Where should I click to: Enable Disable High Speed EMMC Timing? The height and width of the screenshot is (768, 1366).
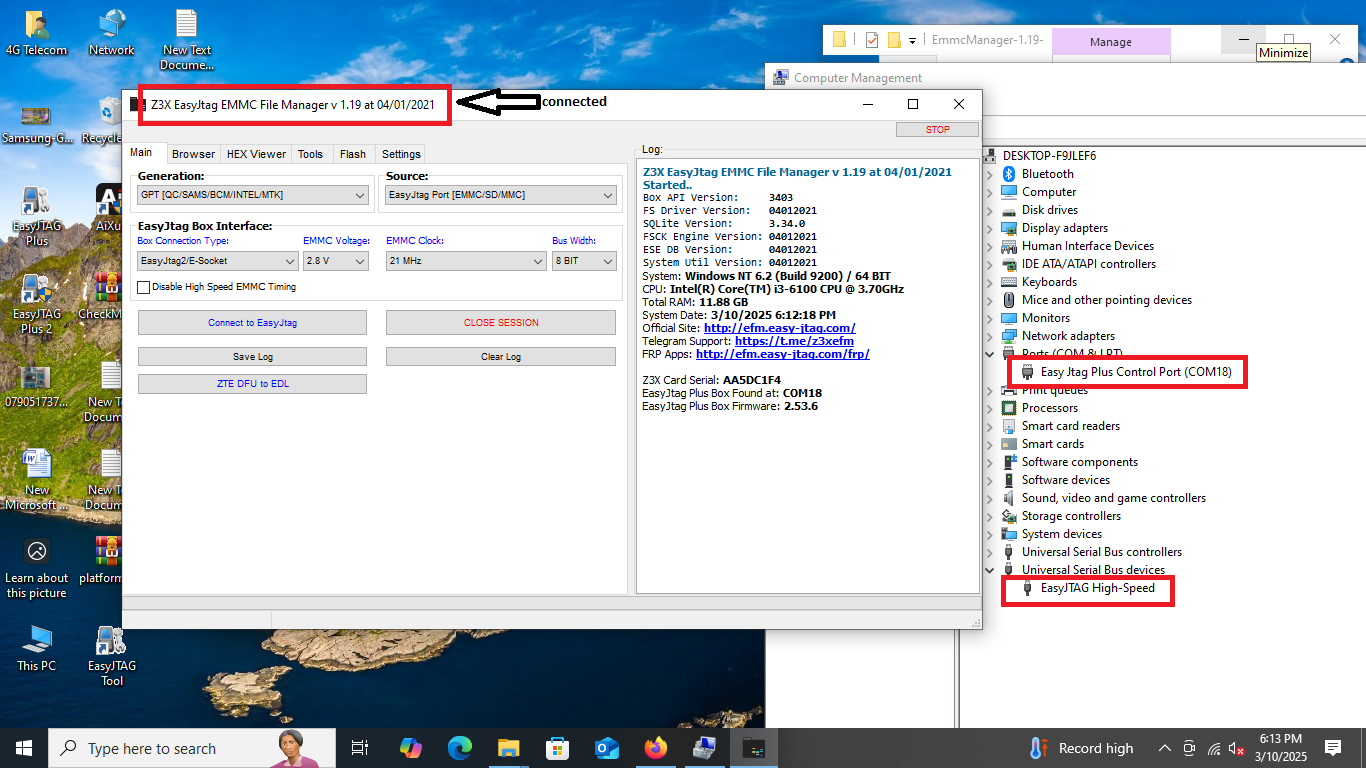click(144, 287)
